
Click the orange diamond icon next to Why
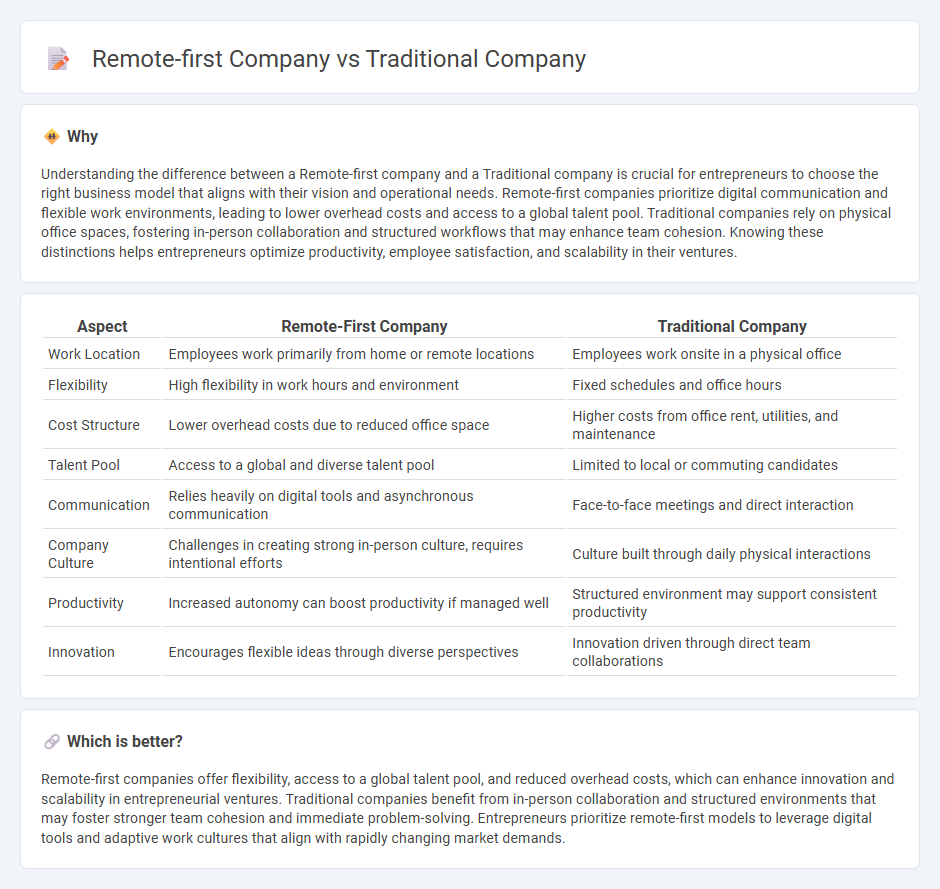[52, 137]
